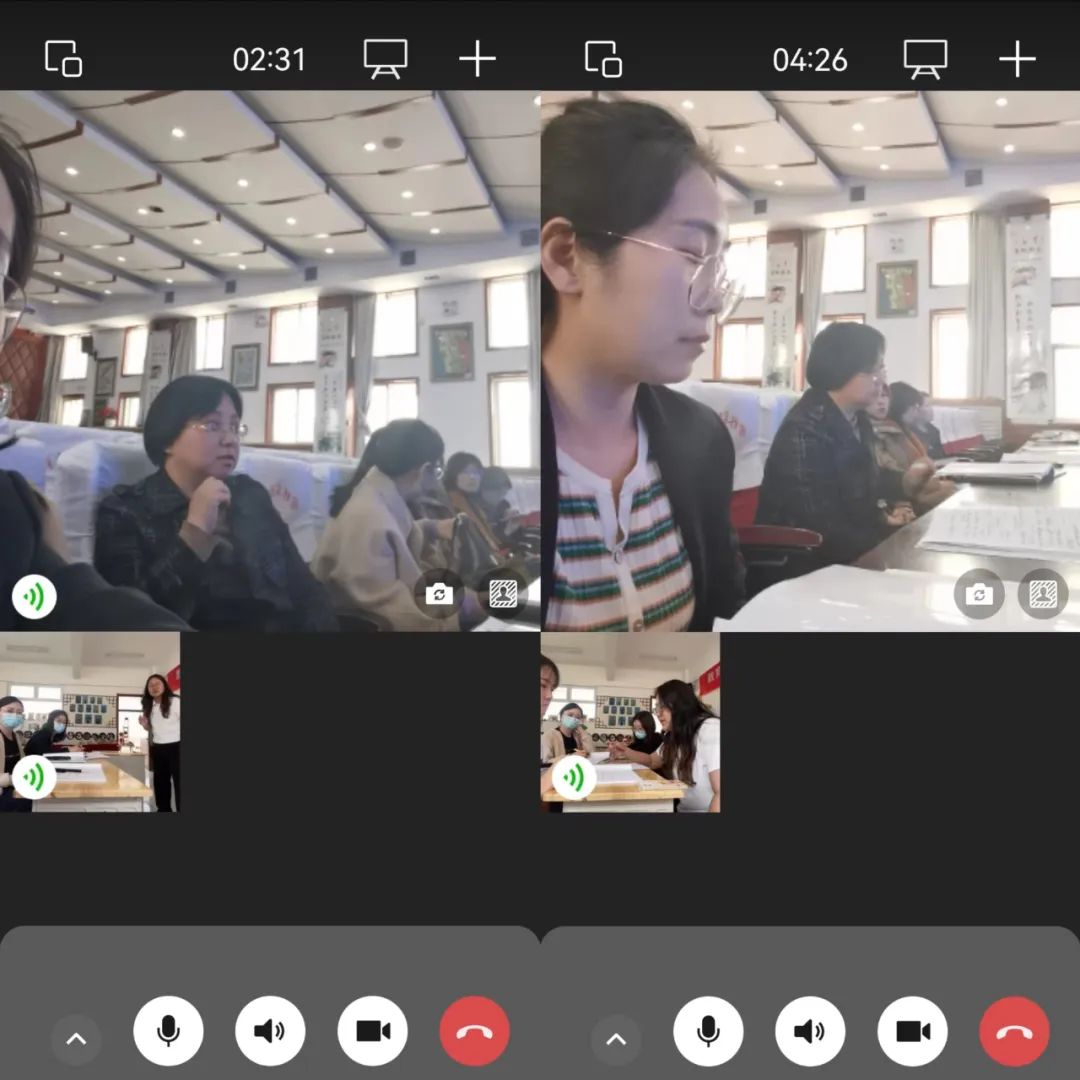Tap speaking indicator on left small thumbnail

point(34,777)
